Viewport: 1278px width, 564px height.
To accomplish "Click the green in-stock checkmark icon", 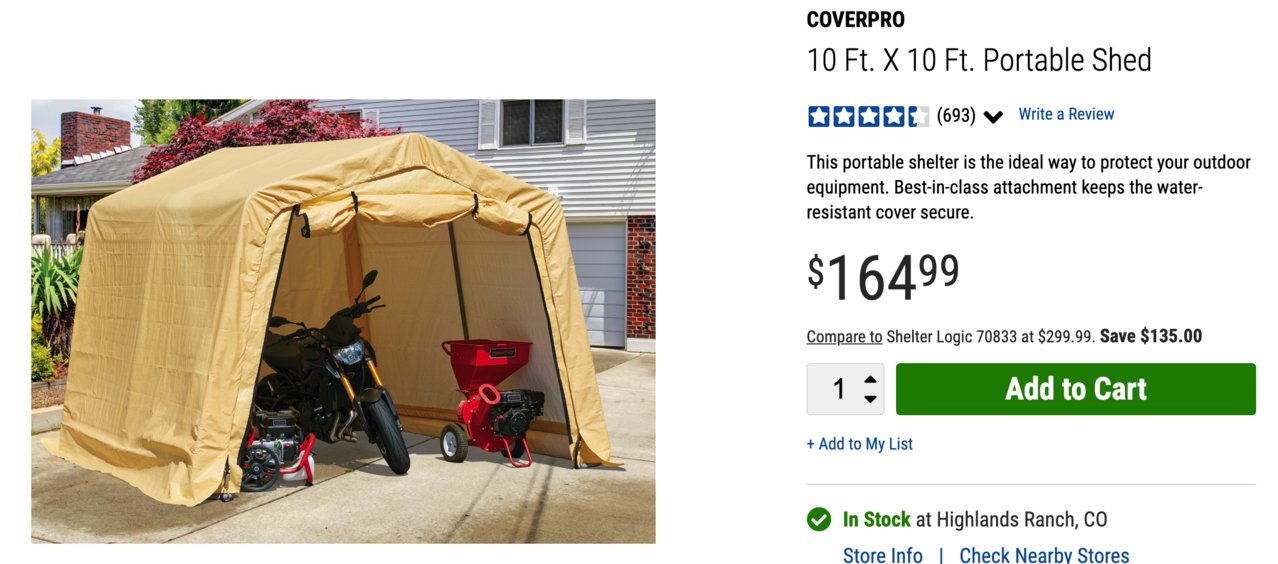I will coord(819,520).
